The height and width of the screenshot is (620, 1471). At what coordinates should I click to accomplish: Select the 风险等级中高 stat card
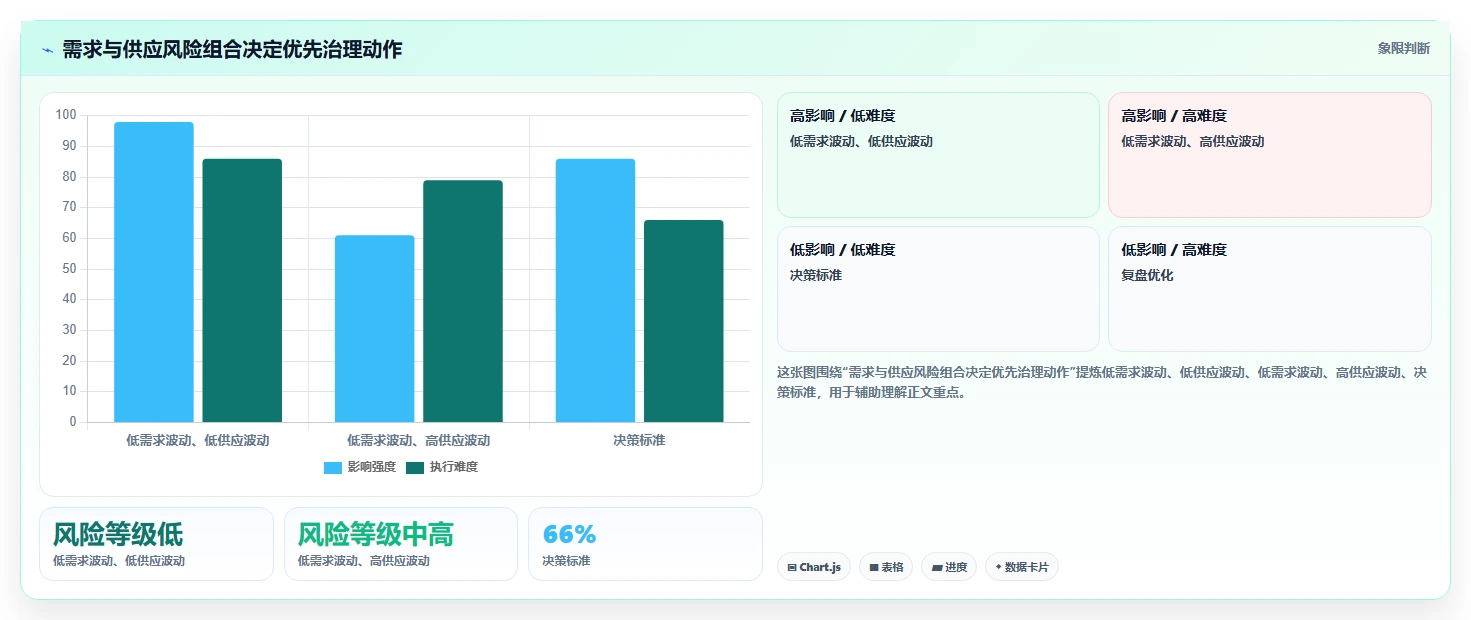(x=401, y=544)
